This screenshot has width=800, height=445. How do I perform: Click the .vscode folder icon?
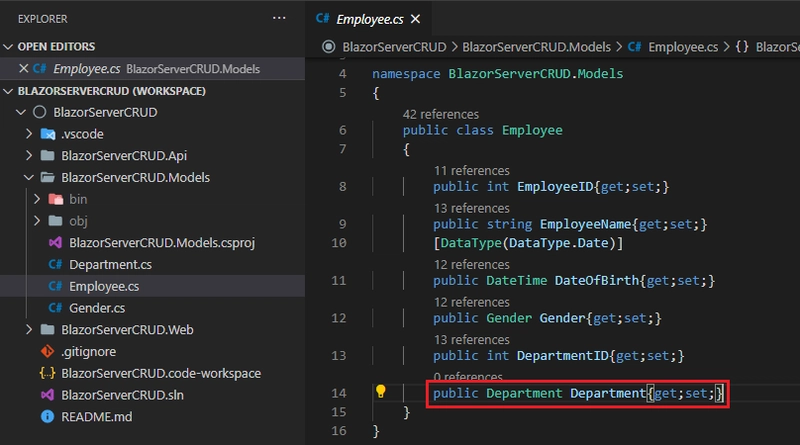pos(46,134)
